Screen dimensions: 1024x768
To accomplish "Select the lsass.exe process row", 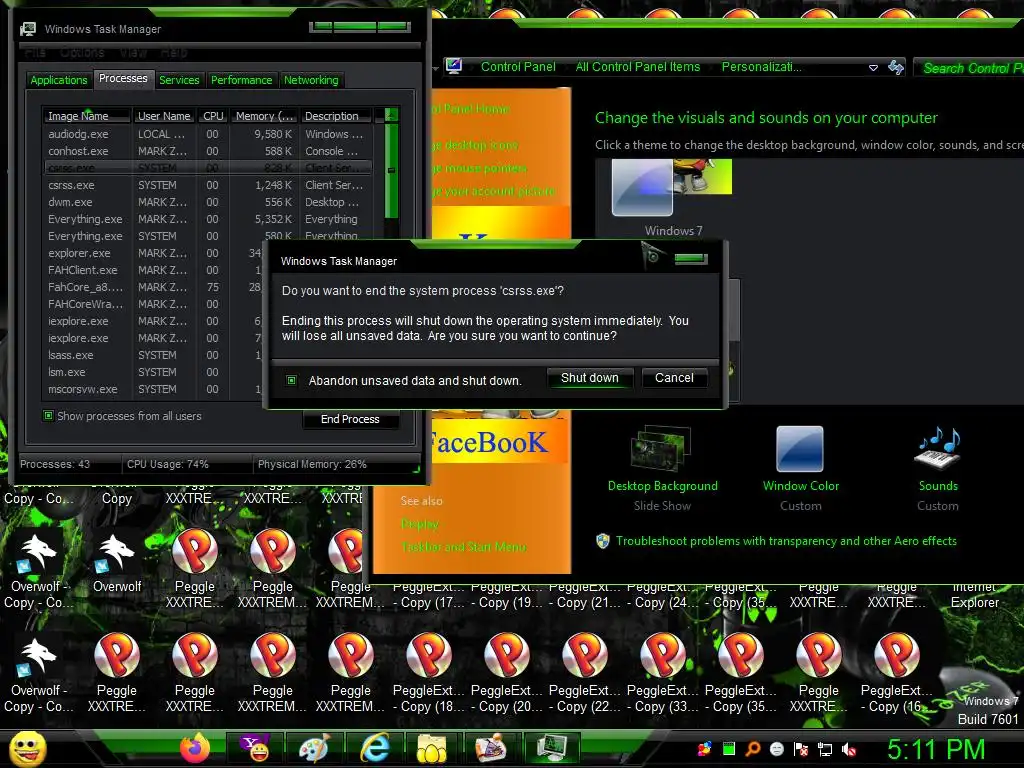I will pyautogui.click(x=153, y=355).
